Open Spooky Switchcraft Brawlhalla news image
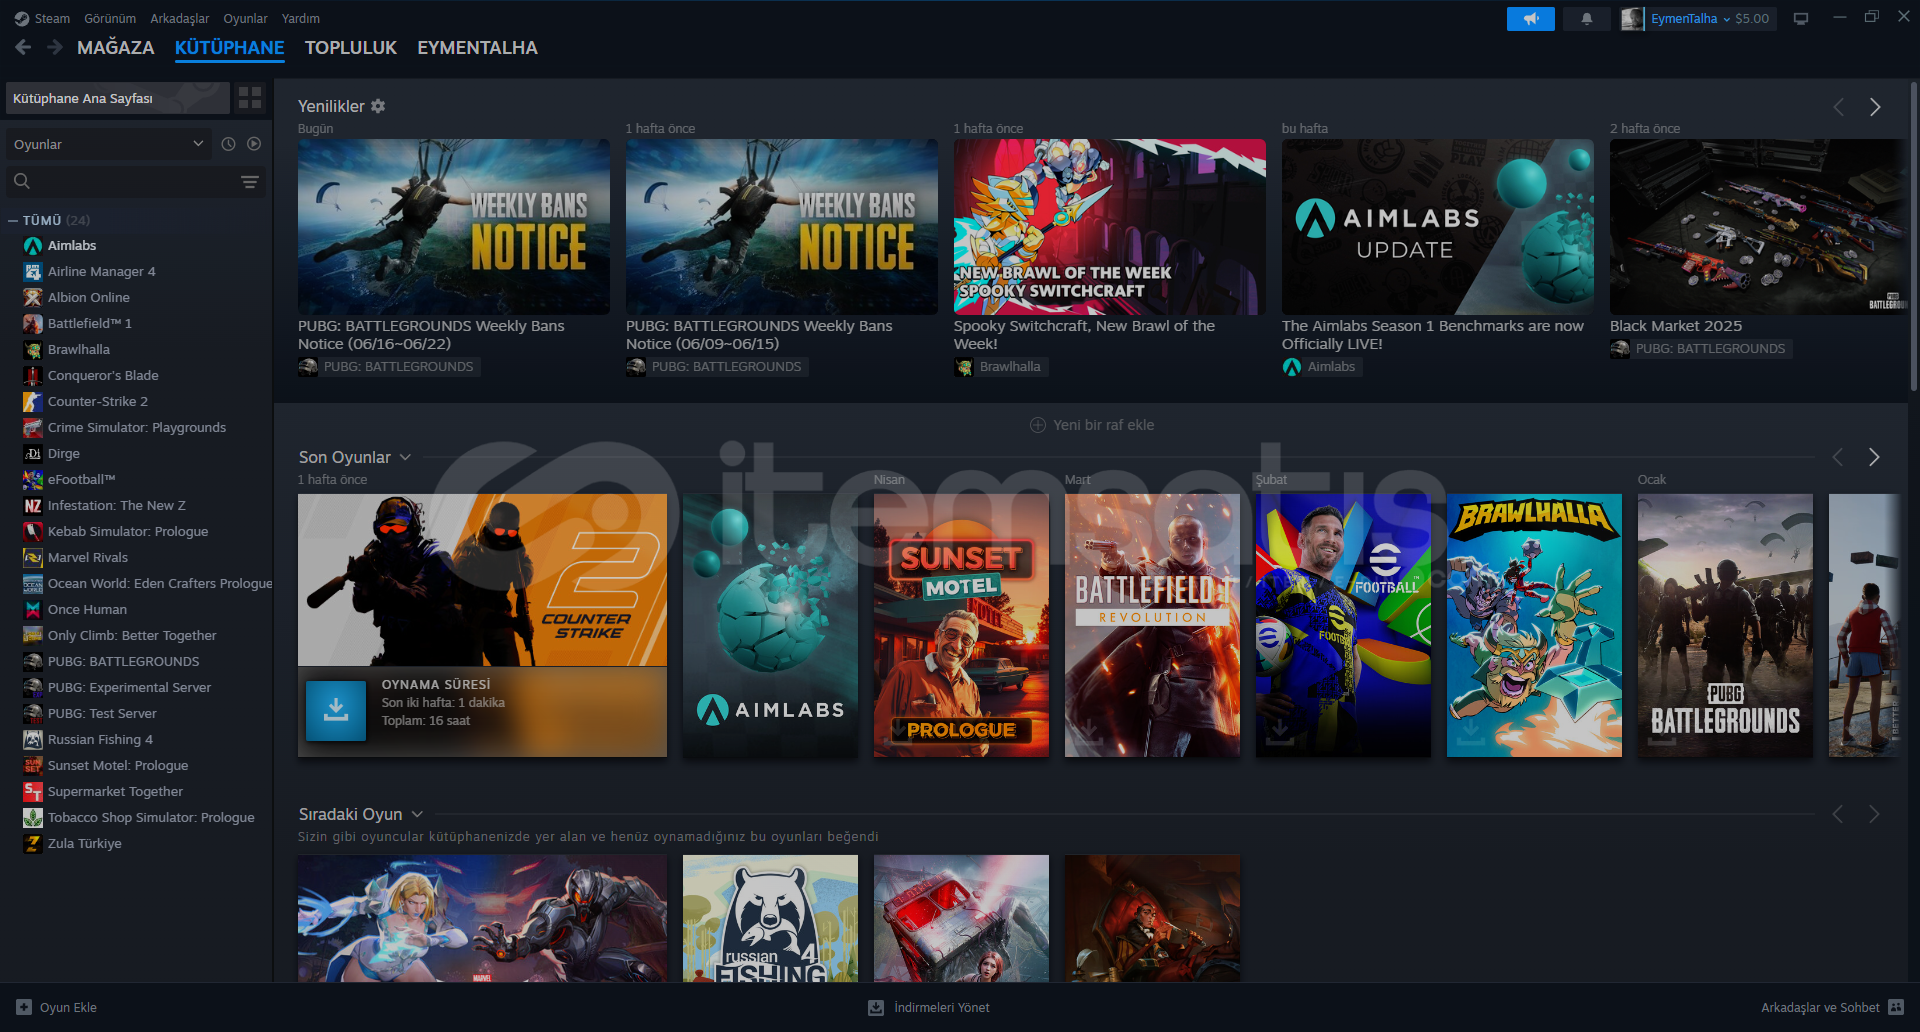 [1109, 227]
